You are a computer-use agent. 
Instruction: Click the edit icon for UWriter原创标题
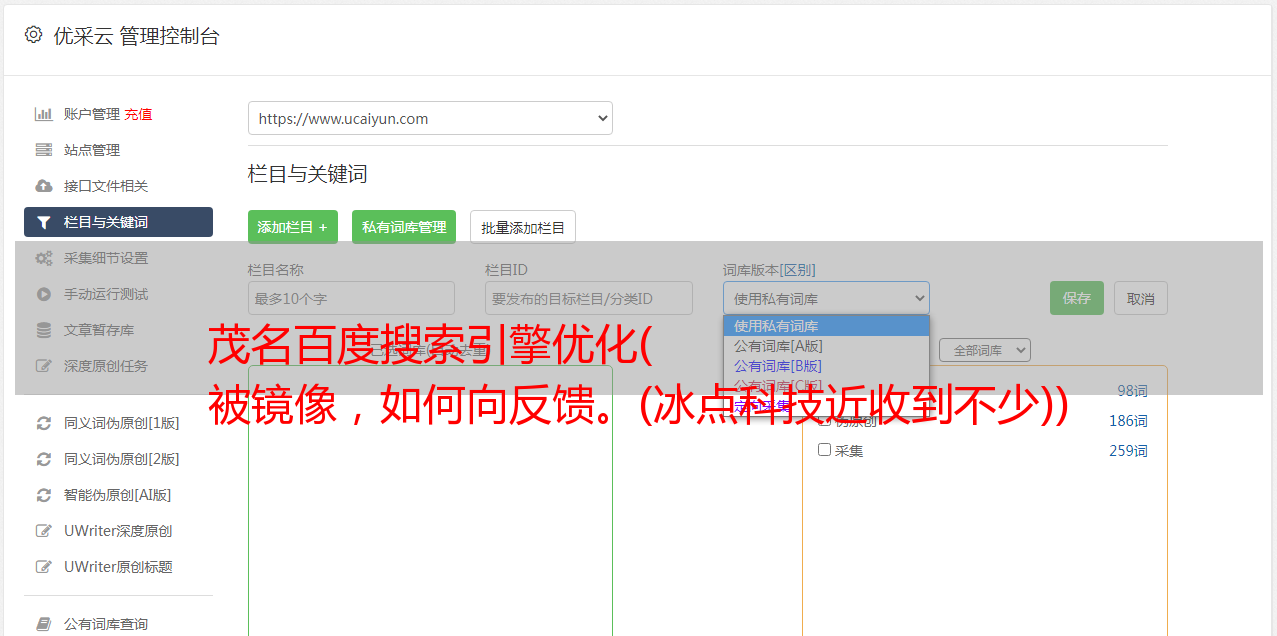coord(43,567)
